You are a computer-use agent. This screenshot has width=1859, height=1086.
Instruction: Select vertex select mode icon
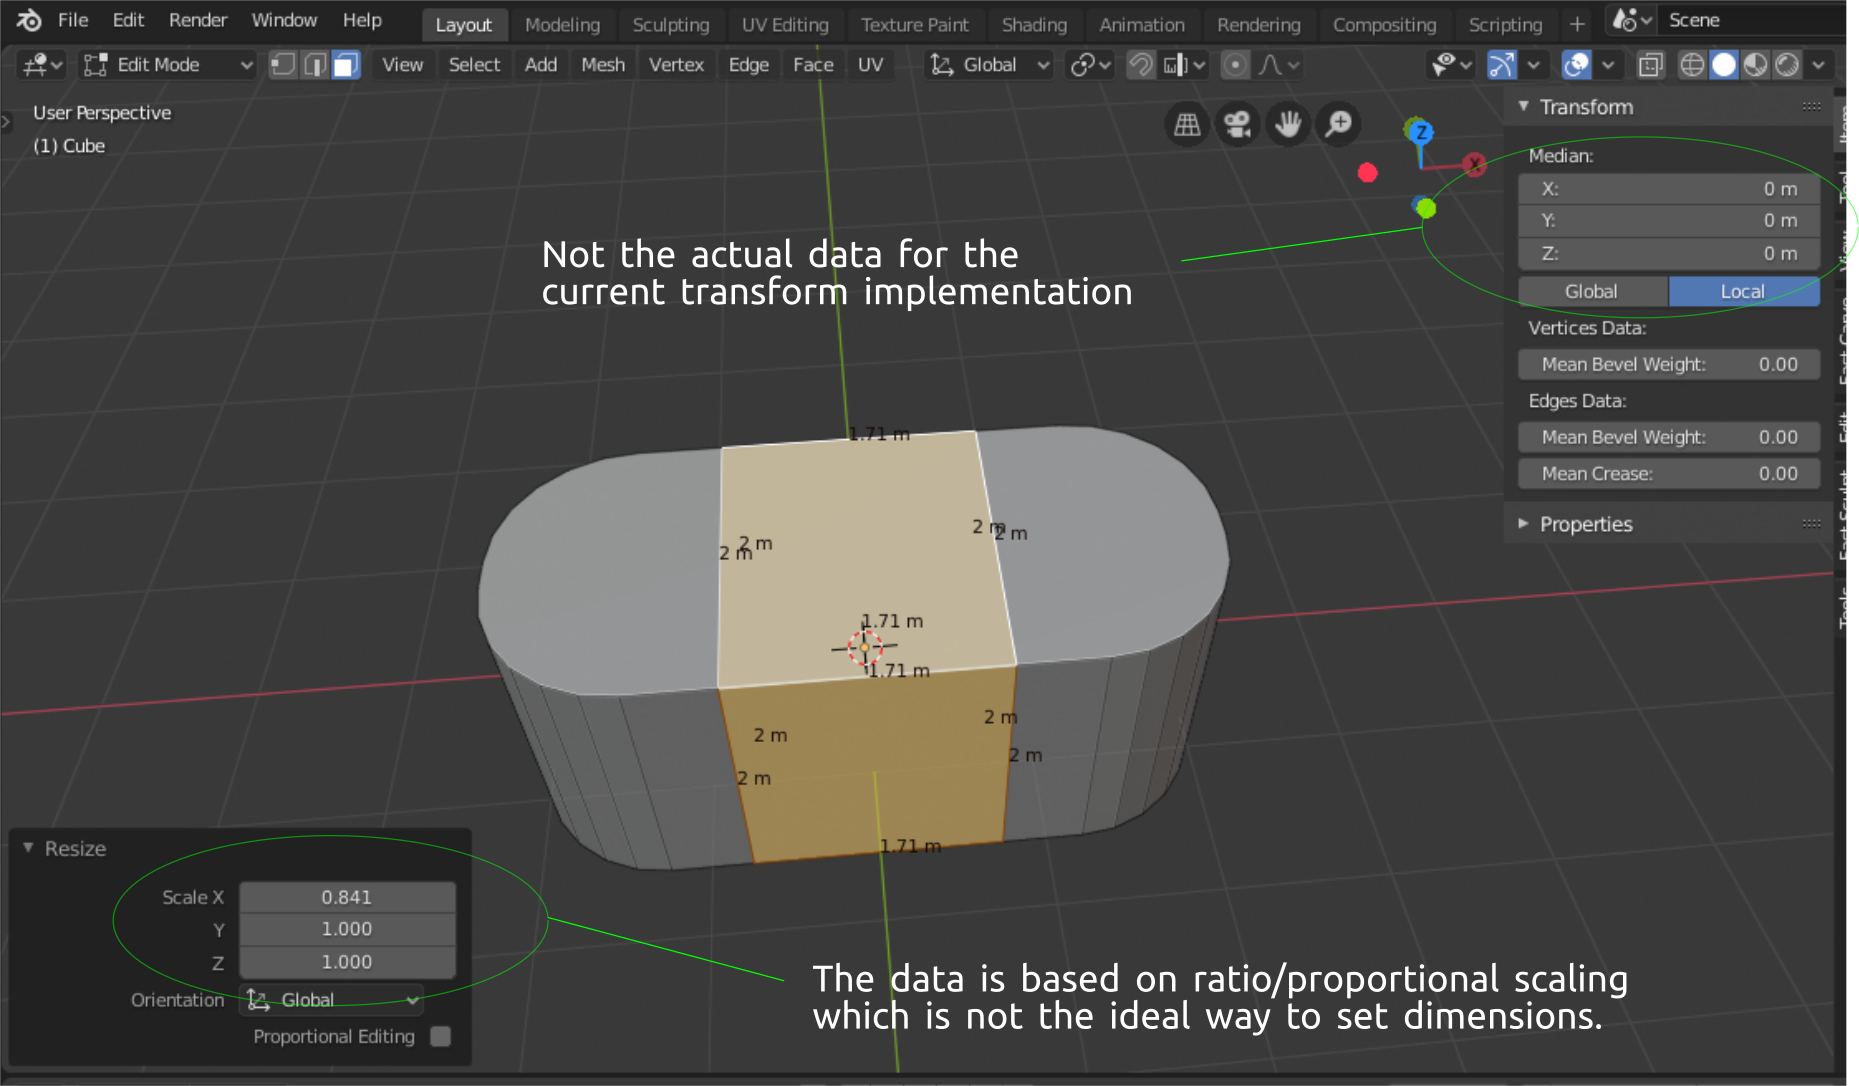(x=283, y=65)
